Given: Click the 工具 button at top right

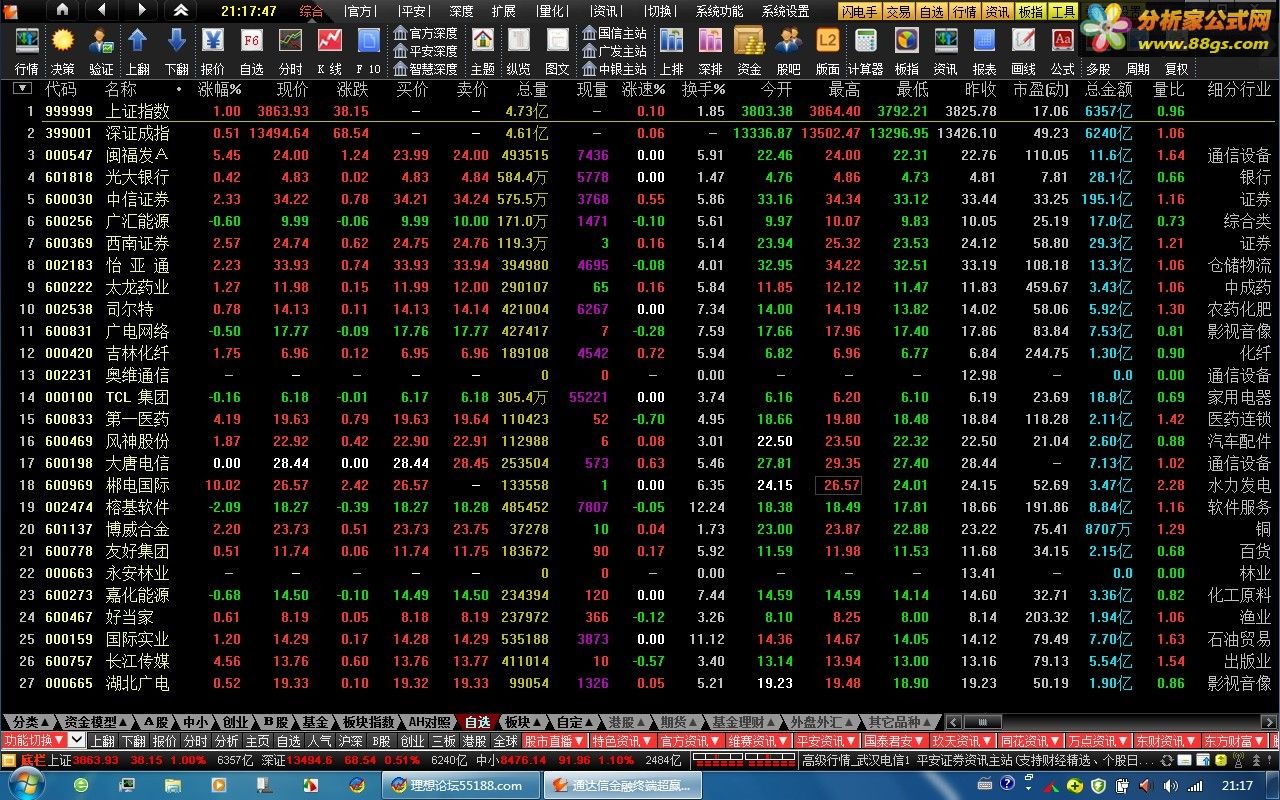Looking at the screenshot, I should pos(1063,12).
